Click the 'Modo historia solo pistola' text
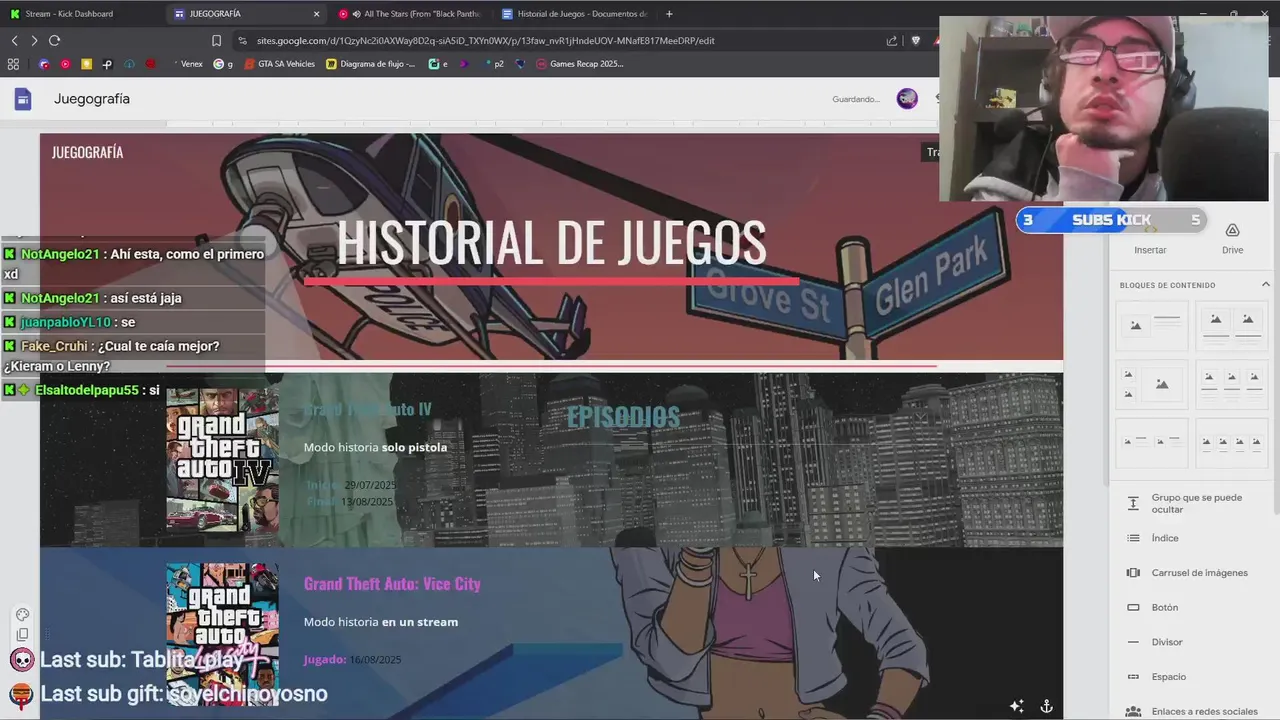 pos(375,447)
